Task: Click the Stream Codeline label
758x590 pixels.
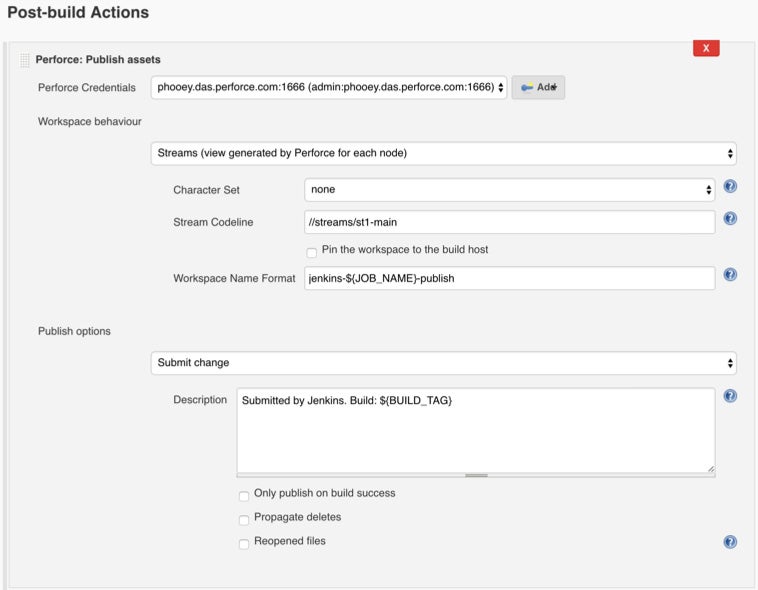Action: click(213, 222)
